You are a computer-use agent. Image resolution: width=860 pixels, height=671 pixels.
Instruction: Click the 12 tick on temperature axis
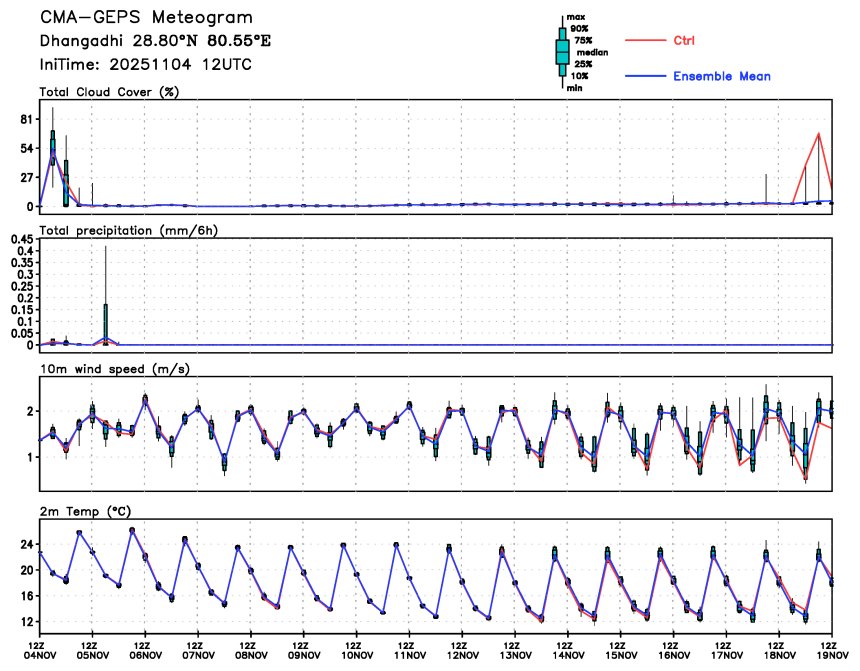27,622
